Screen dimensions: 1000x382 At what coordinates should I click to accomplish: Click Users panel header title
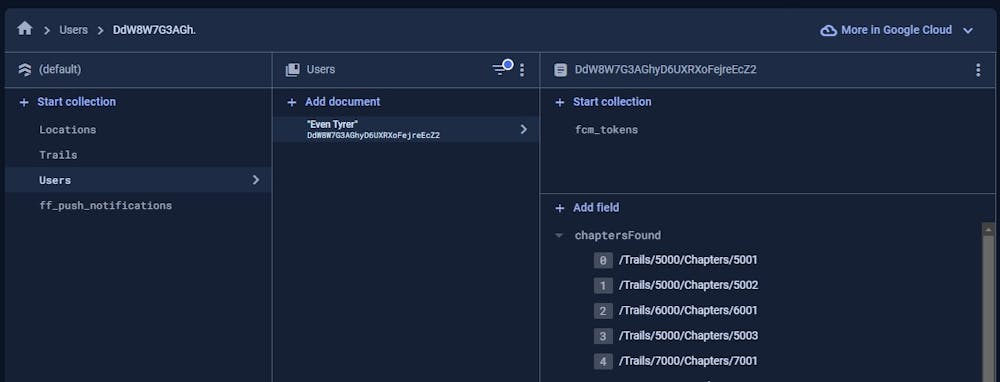tap(321, 70)
